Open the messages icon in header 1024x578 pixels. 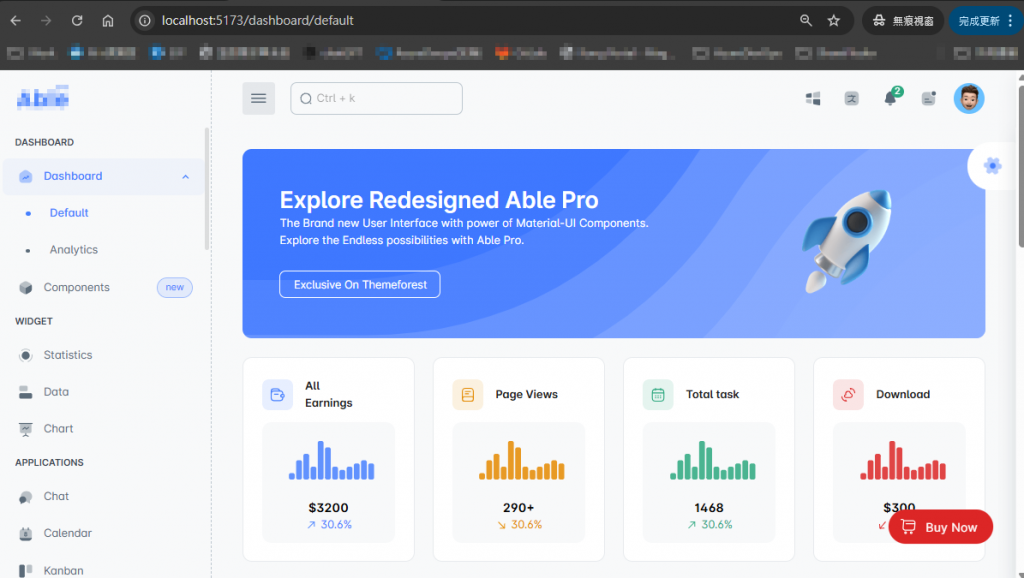[929, 99]
